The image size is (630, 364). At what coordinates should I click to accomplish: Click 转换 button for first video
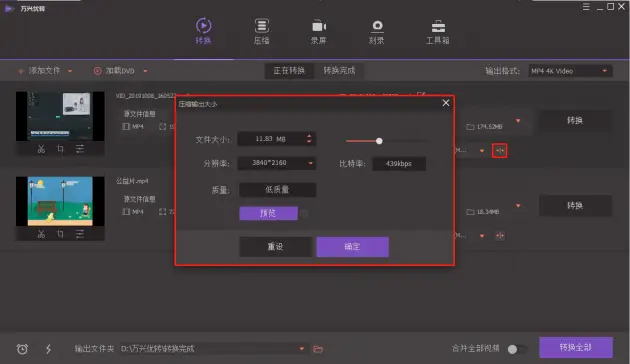click(x=575, y=120)
